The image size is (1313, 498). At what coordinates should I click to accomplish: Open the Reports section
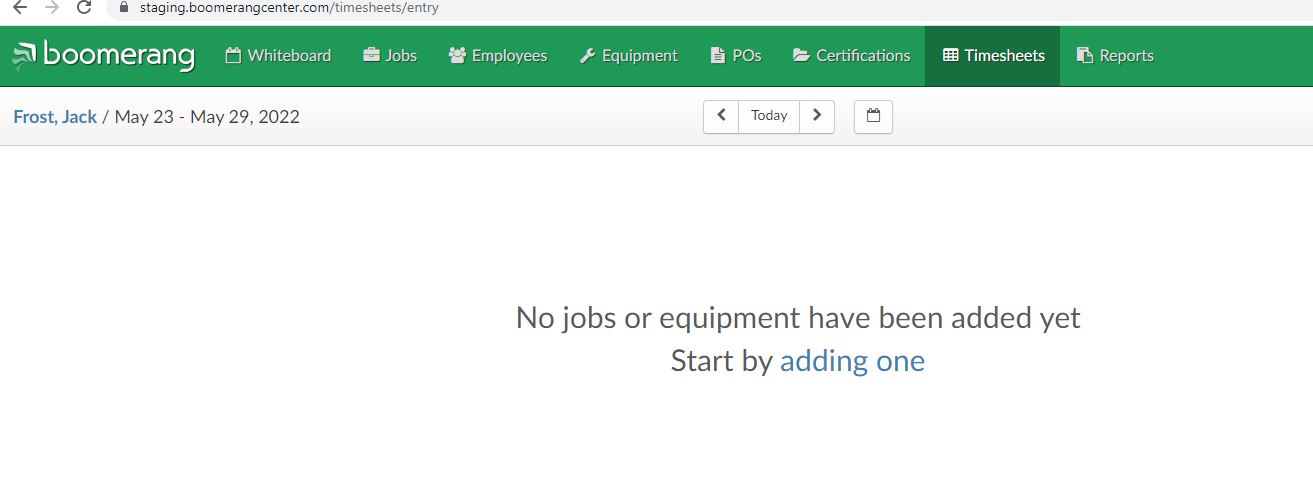click(1115, 56)
